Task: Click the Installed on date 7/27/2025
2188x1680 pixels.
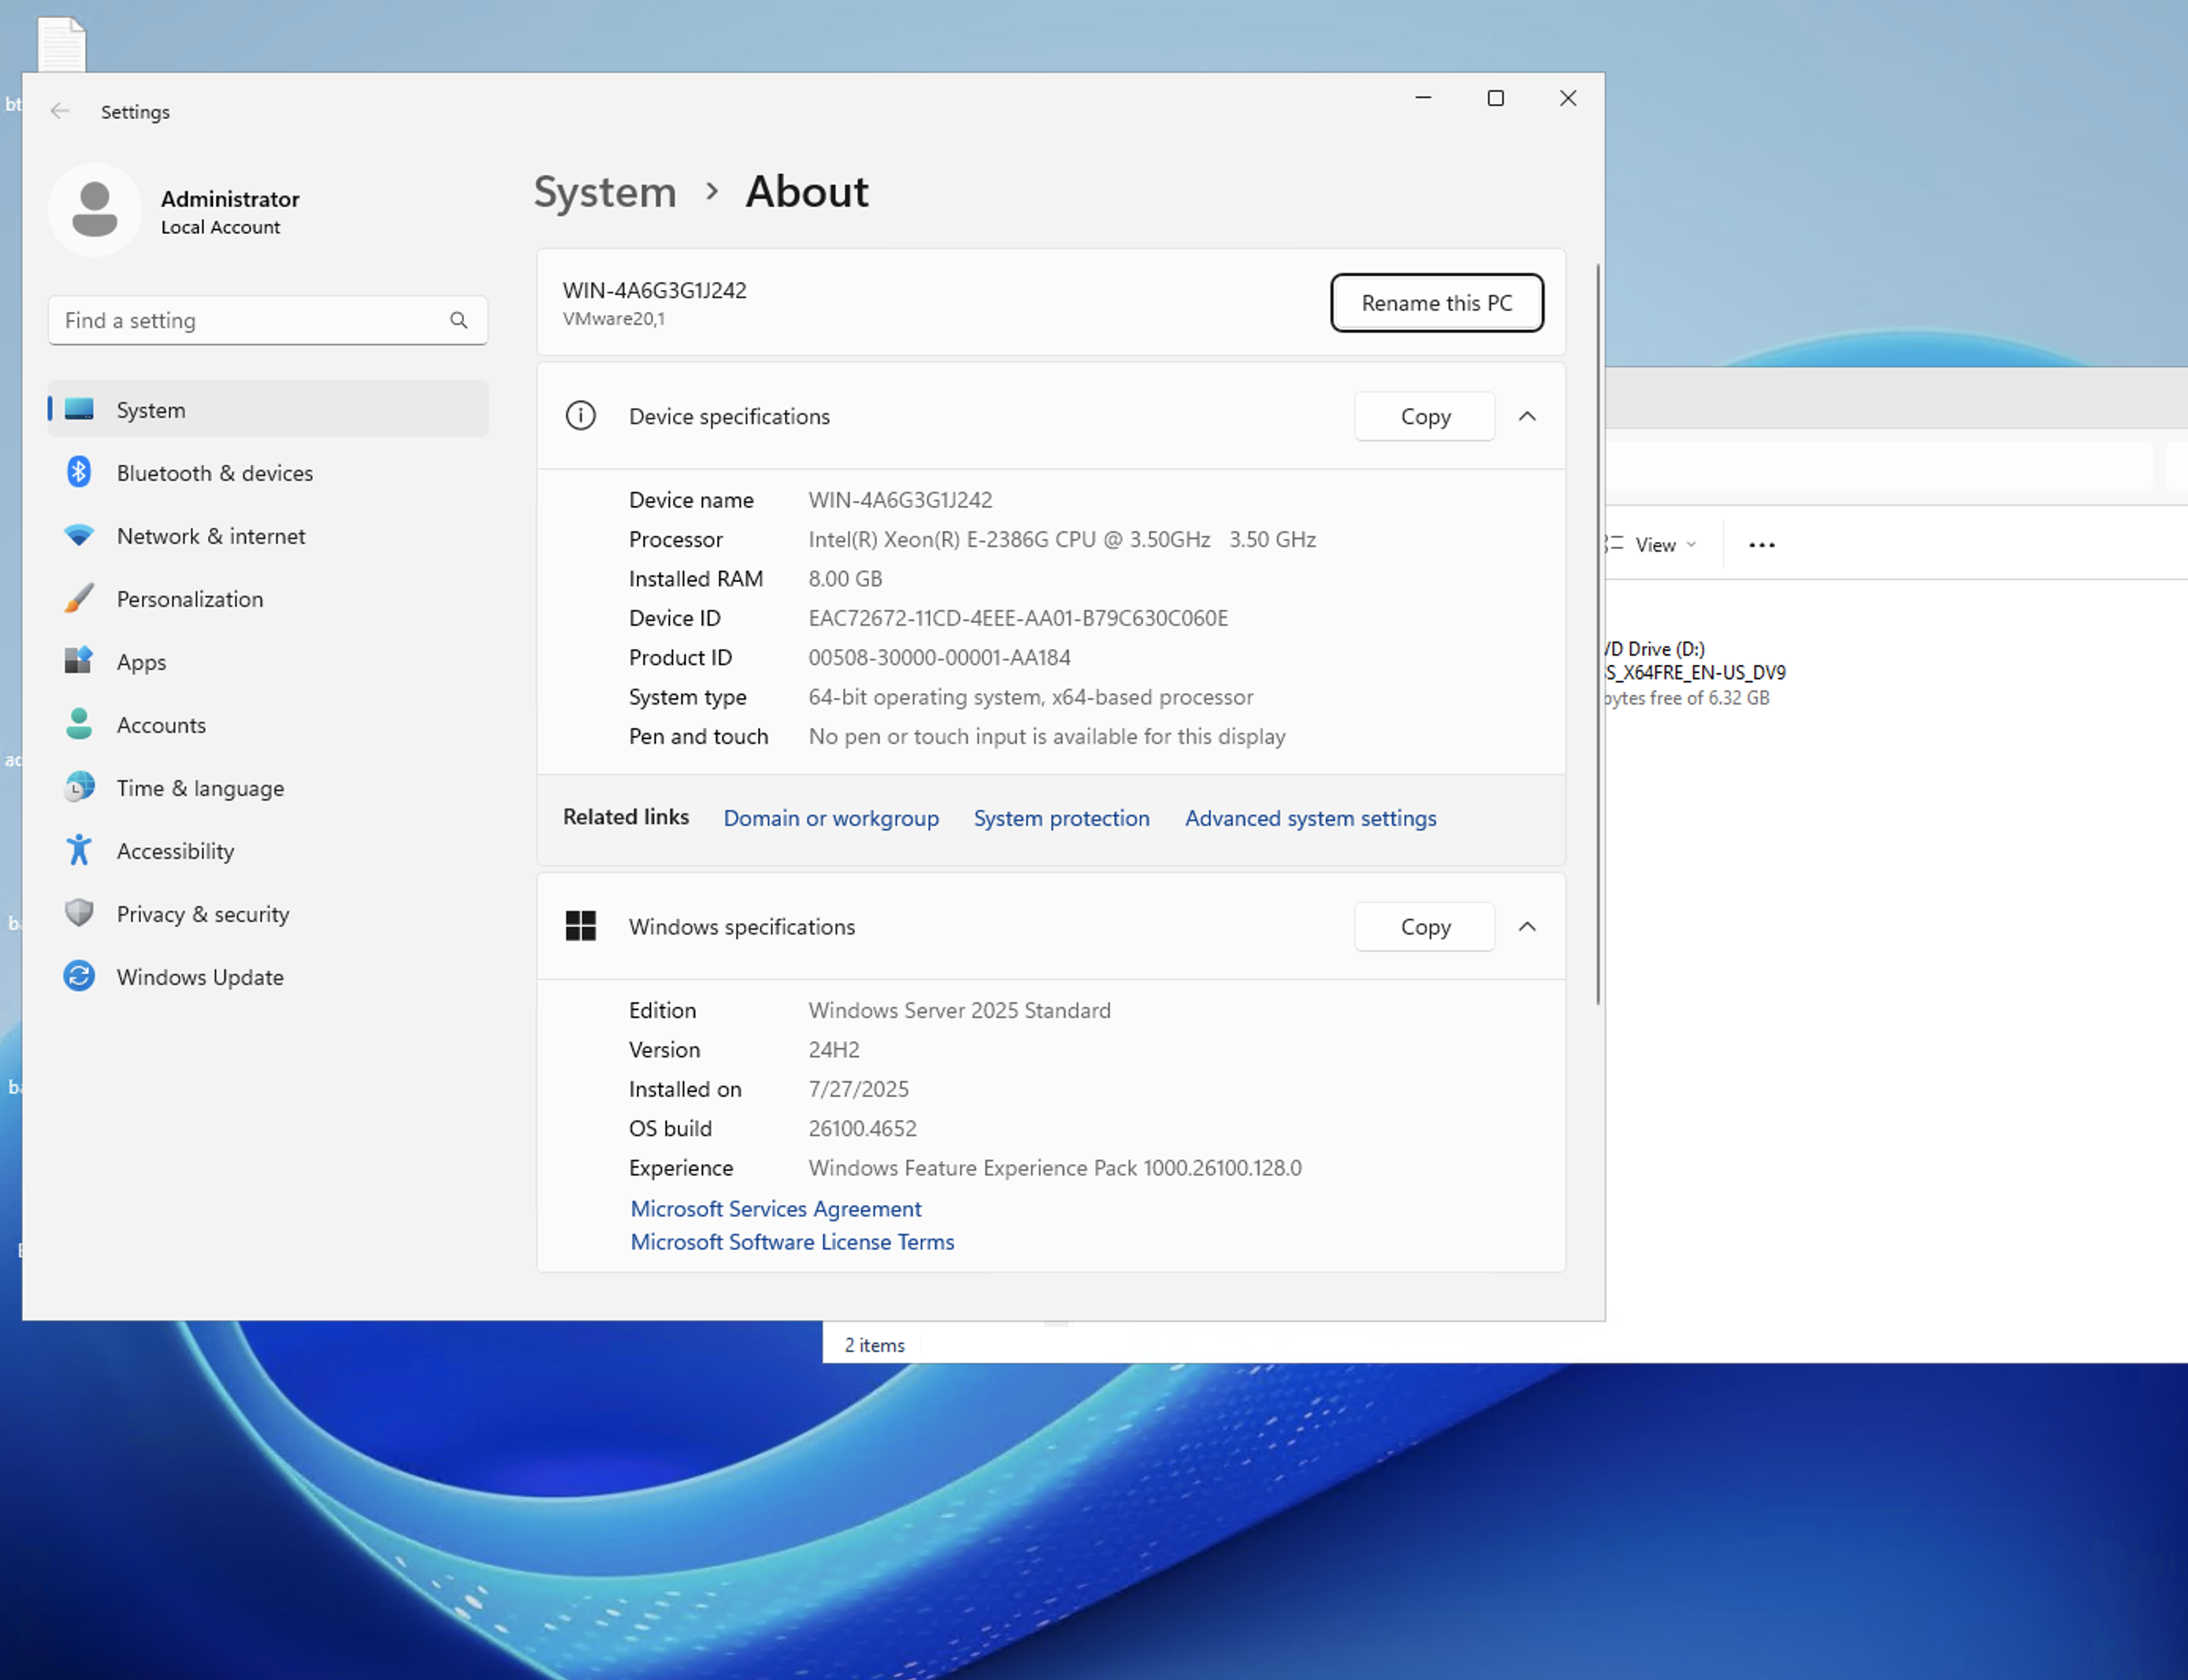Action: [858, 1089]
